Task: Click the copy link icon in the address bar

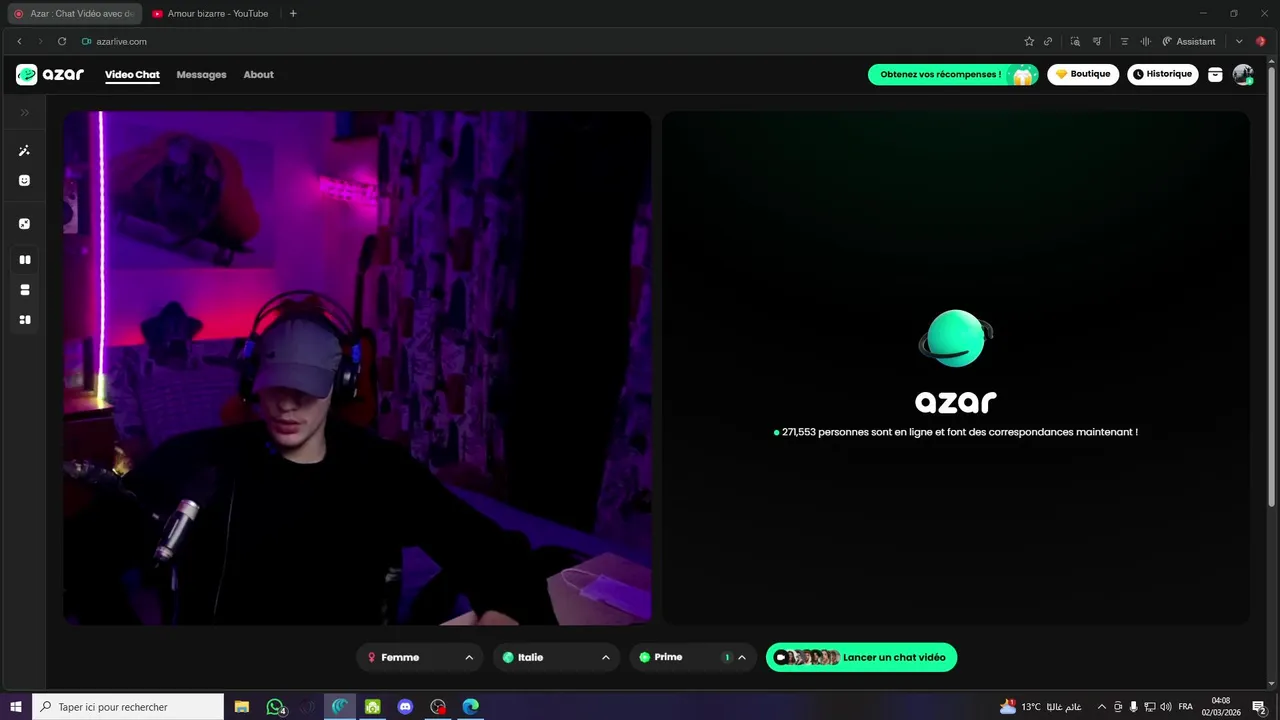Action: pos(1048,41)
